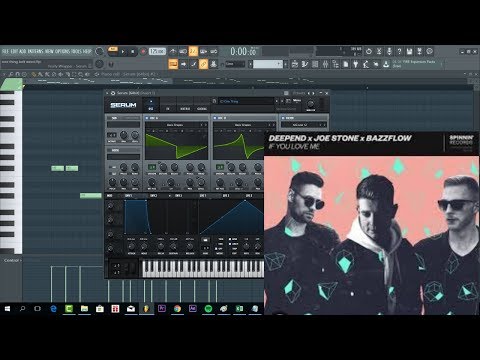
Task: Open help question mark icon
Action: pos(399,51)
